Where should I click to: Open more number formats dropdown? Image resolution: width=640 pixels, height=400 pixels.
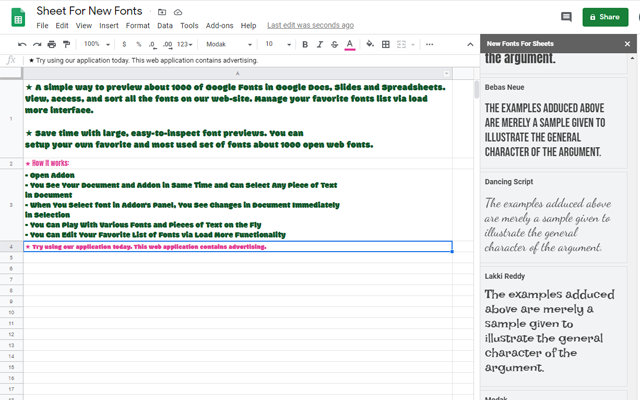point(184,44)
